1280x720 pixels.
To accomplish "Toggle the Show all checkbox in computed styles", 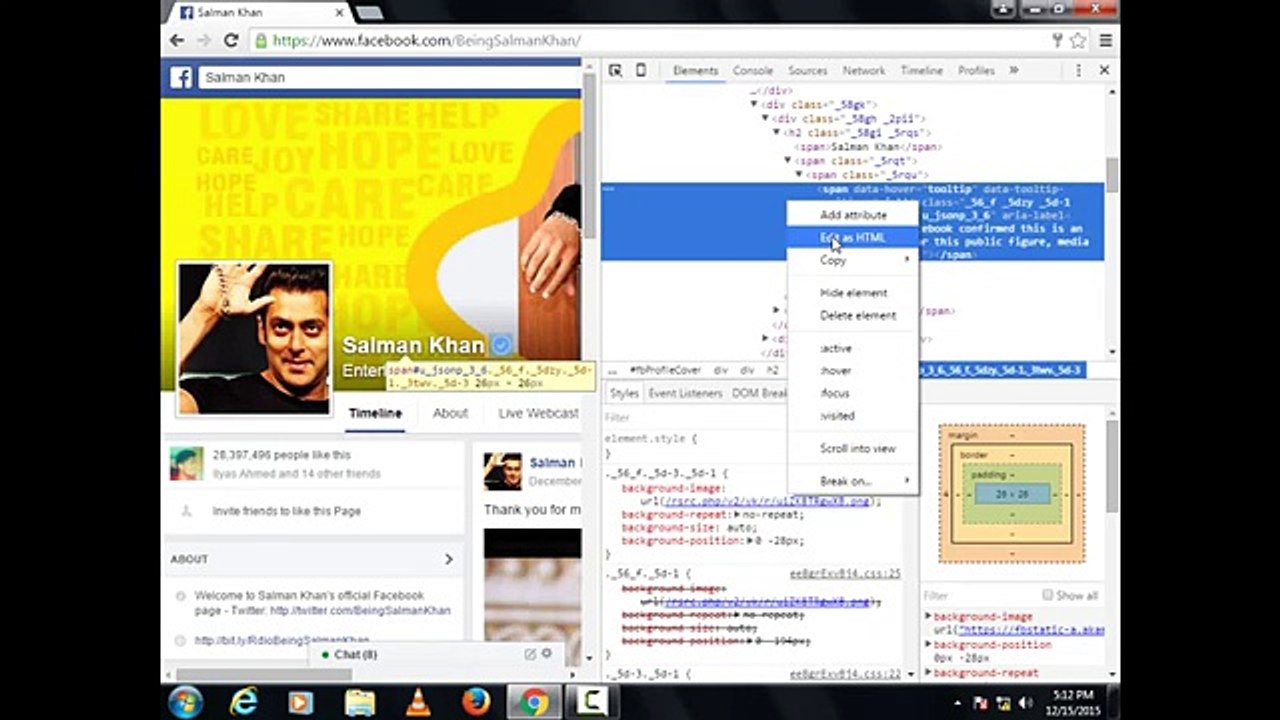I will pyautogui.click(x=1048, y=595).
